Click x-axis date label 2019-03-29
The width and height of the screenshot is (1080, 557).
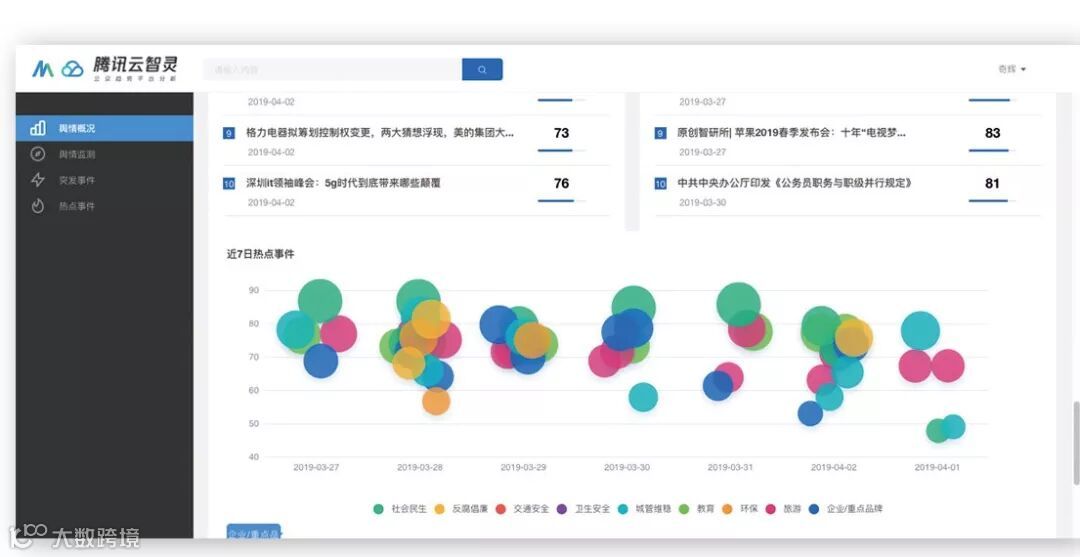523,467
